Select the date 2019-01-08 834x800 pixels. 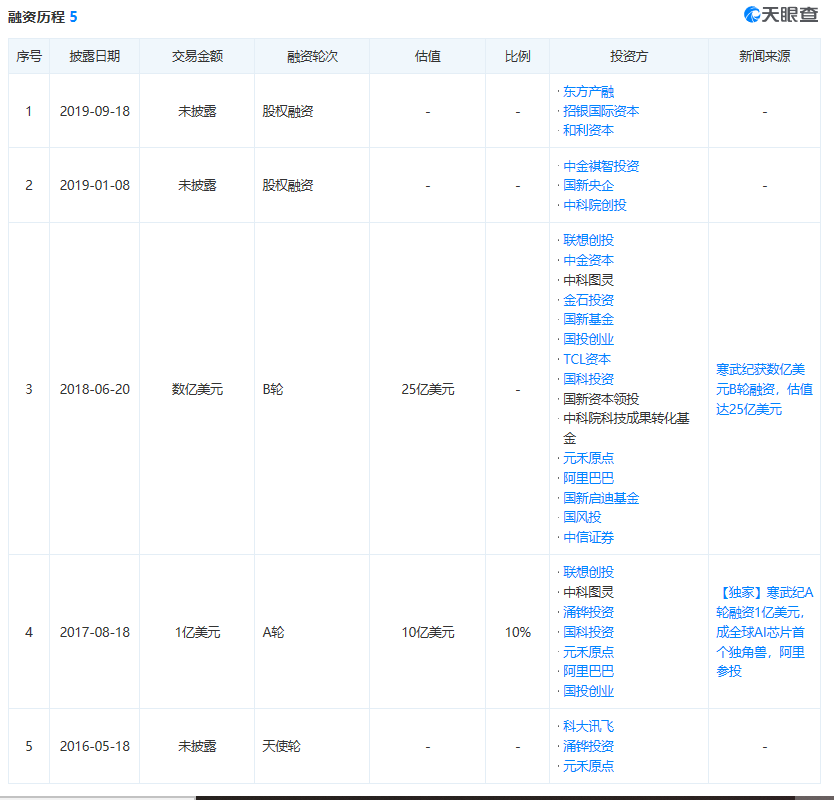click(95, 186)
